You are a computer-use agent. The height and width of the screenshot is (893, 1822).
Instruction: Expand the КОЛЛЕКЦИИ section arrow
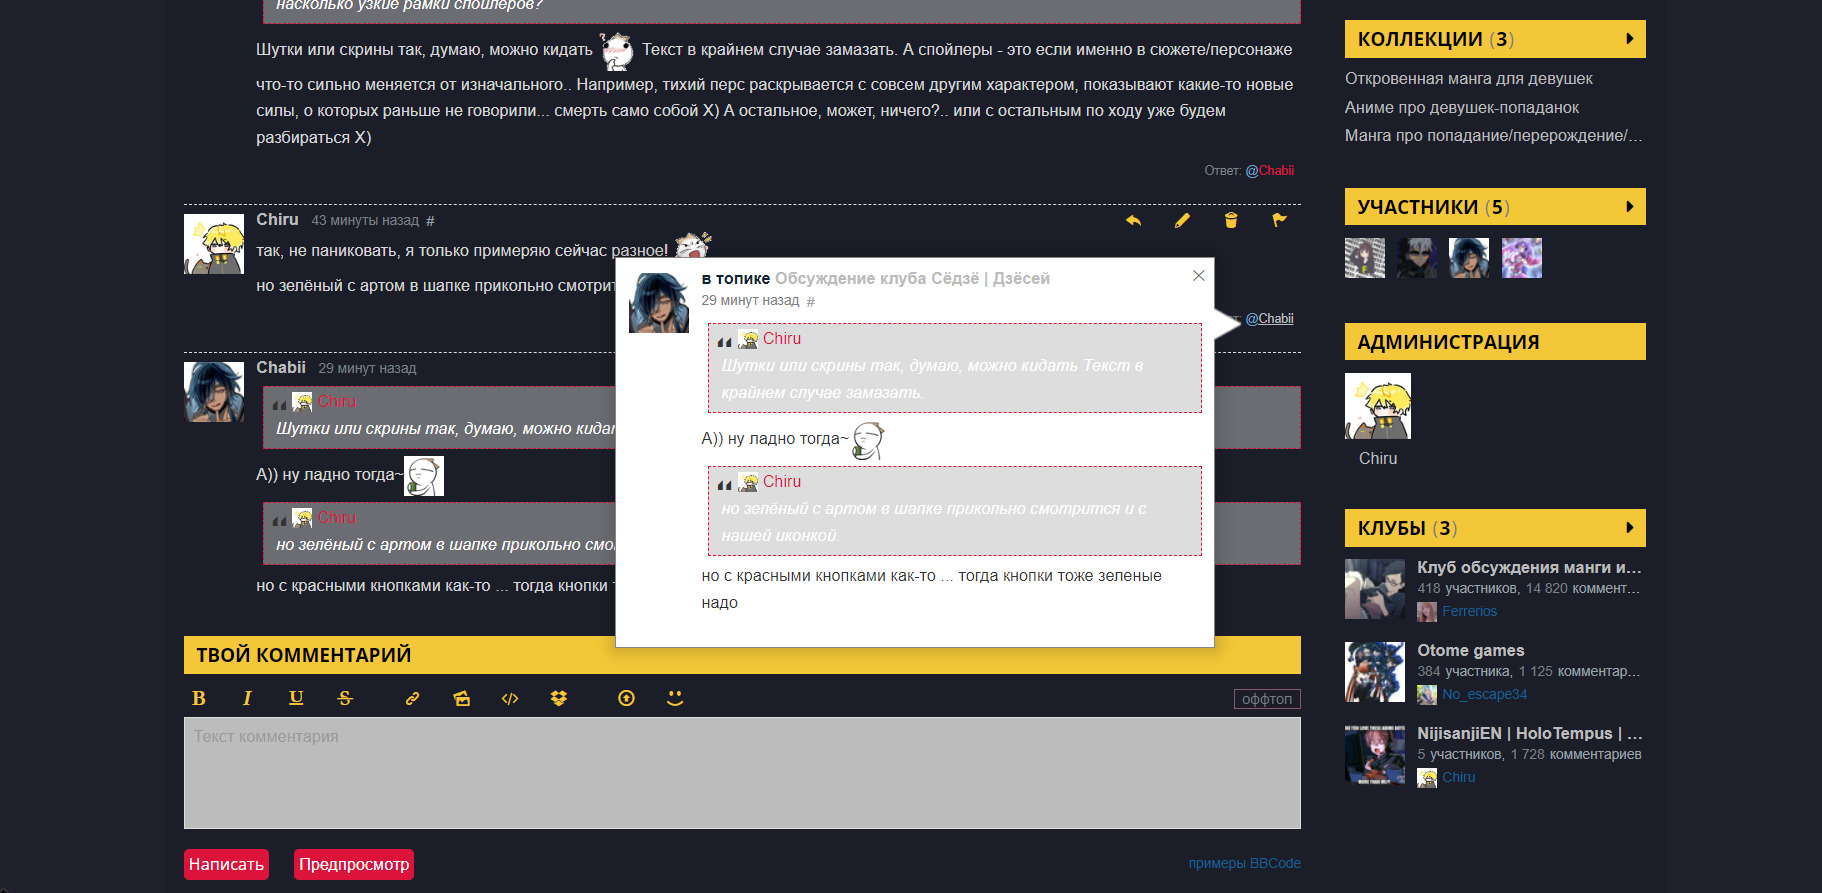point(1629,39)
